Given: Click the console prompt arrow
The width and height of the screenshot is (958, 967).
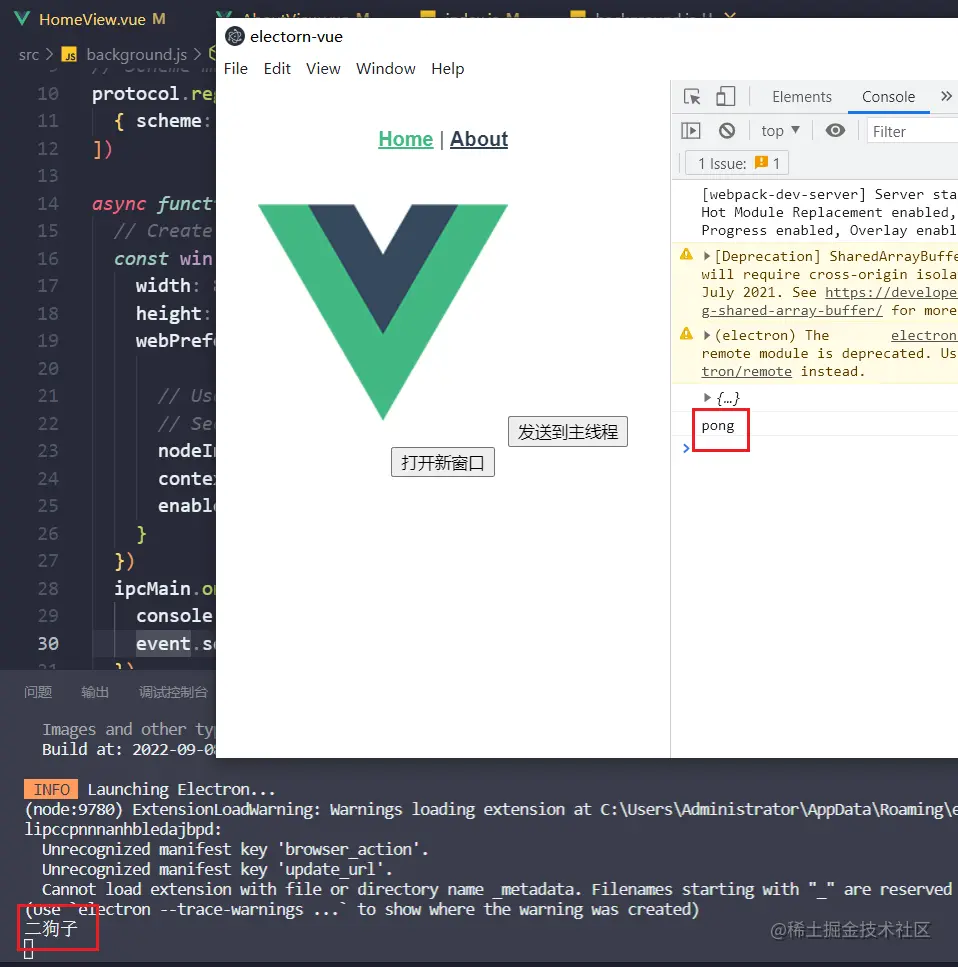Looking at the screenshot, I should (x=686, y=448).
